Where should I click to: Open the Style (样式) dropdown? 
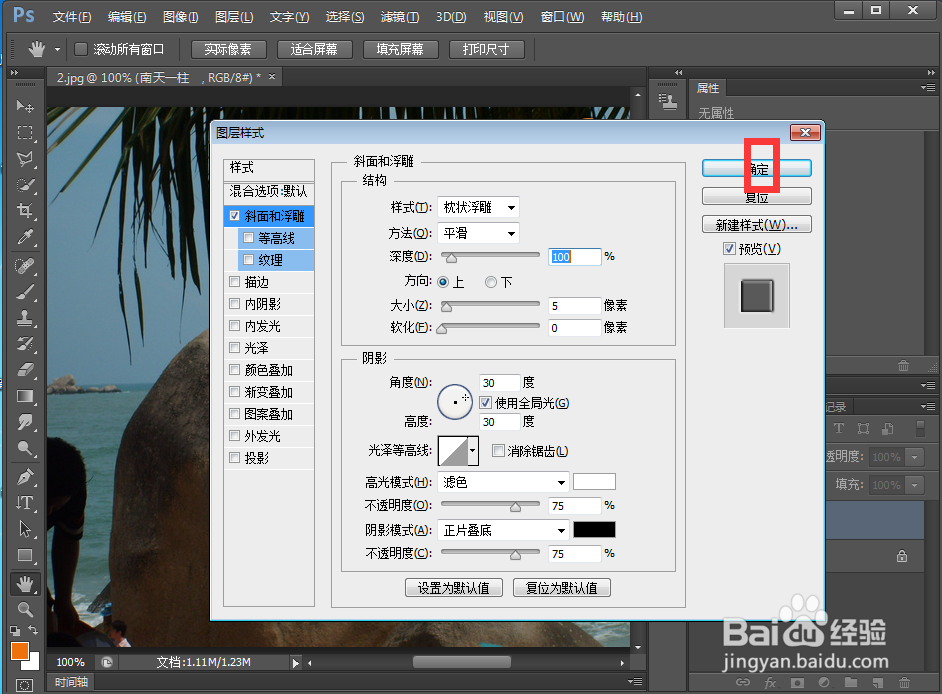tap(478, 207)
